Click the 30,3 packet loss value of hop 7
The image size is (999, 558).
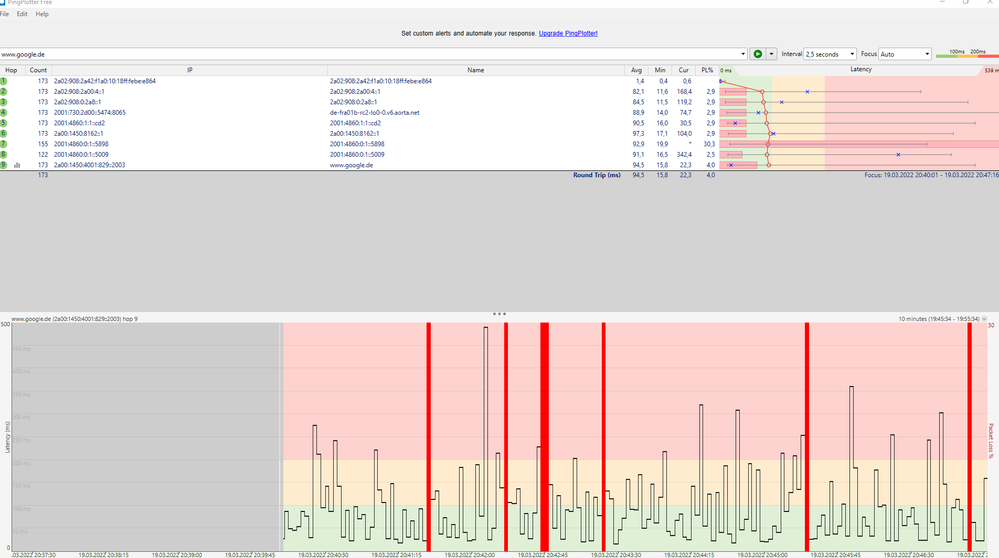pos(709,144)
